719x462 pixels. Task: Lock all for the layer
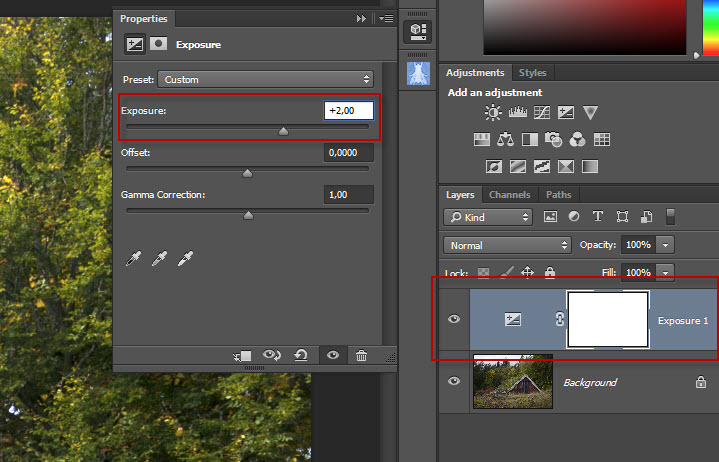(x=550, y=273)
